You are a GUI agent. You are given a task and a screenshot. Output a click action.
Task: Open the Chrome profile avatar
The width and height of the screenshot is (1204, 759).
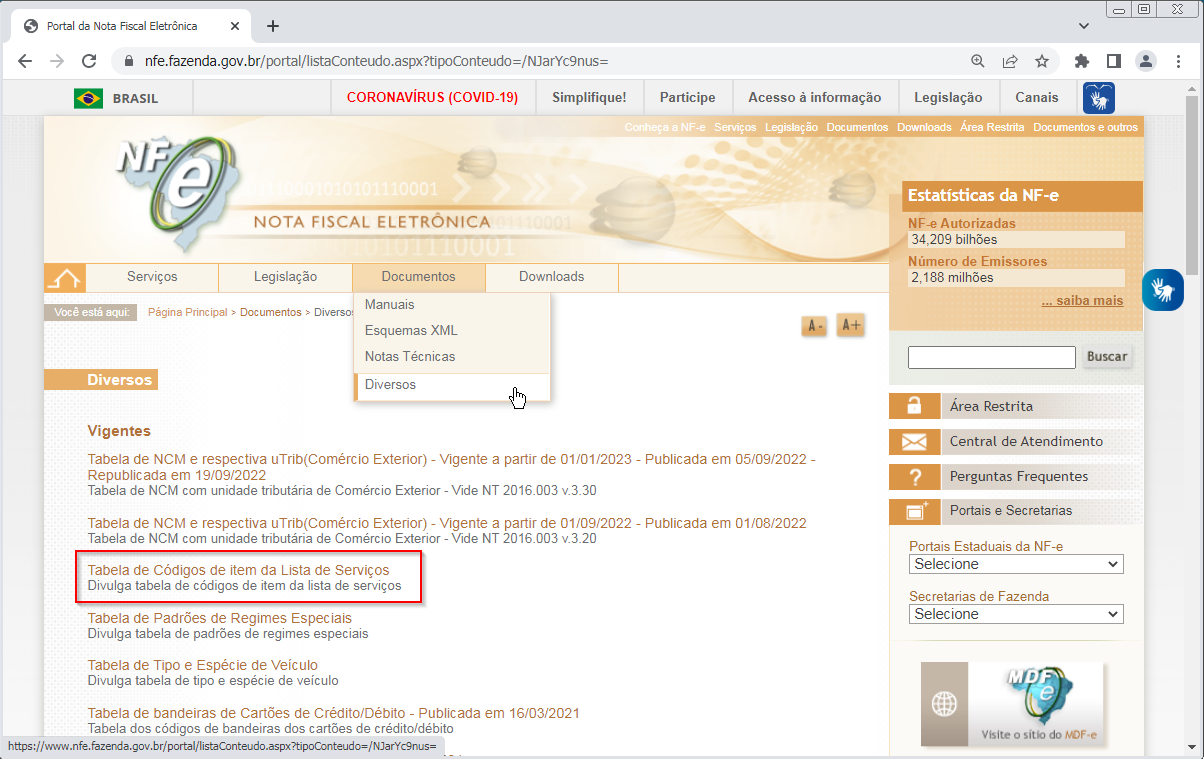[x=1146, y=61]
